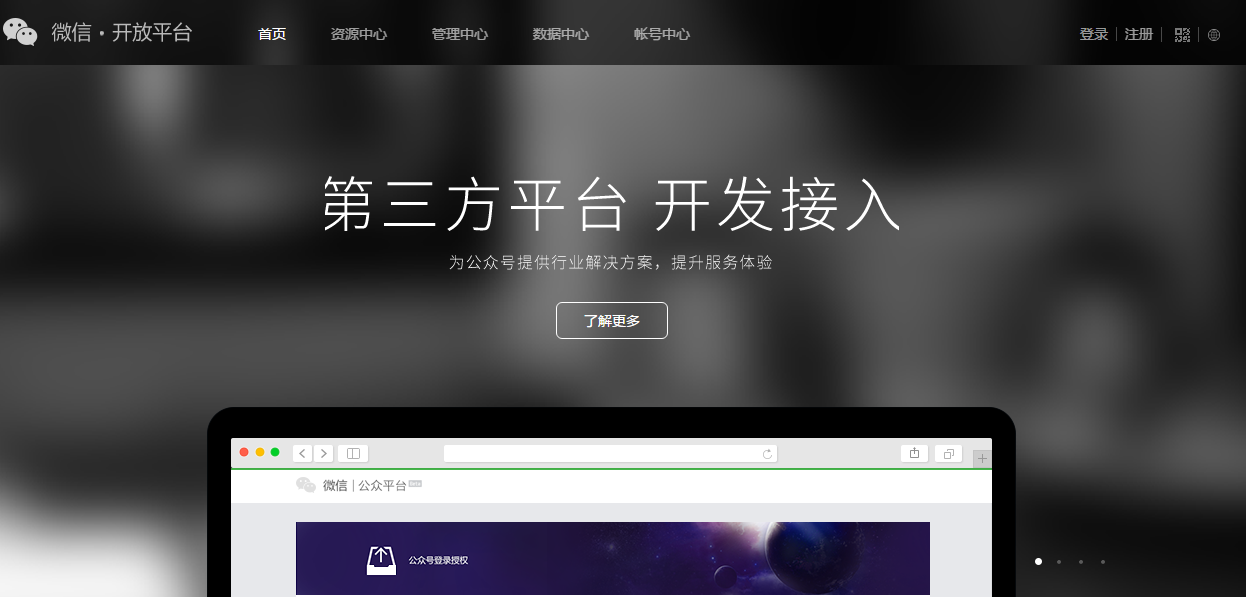Open the 资源中心 menu item
The width and height of the screenshot is (1246, 597).
[359, 34]
